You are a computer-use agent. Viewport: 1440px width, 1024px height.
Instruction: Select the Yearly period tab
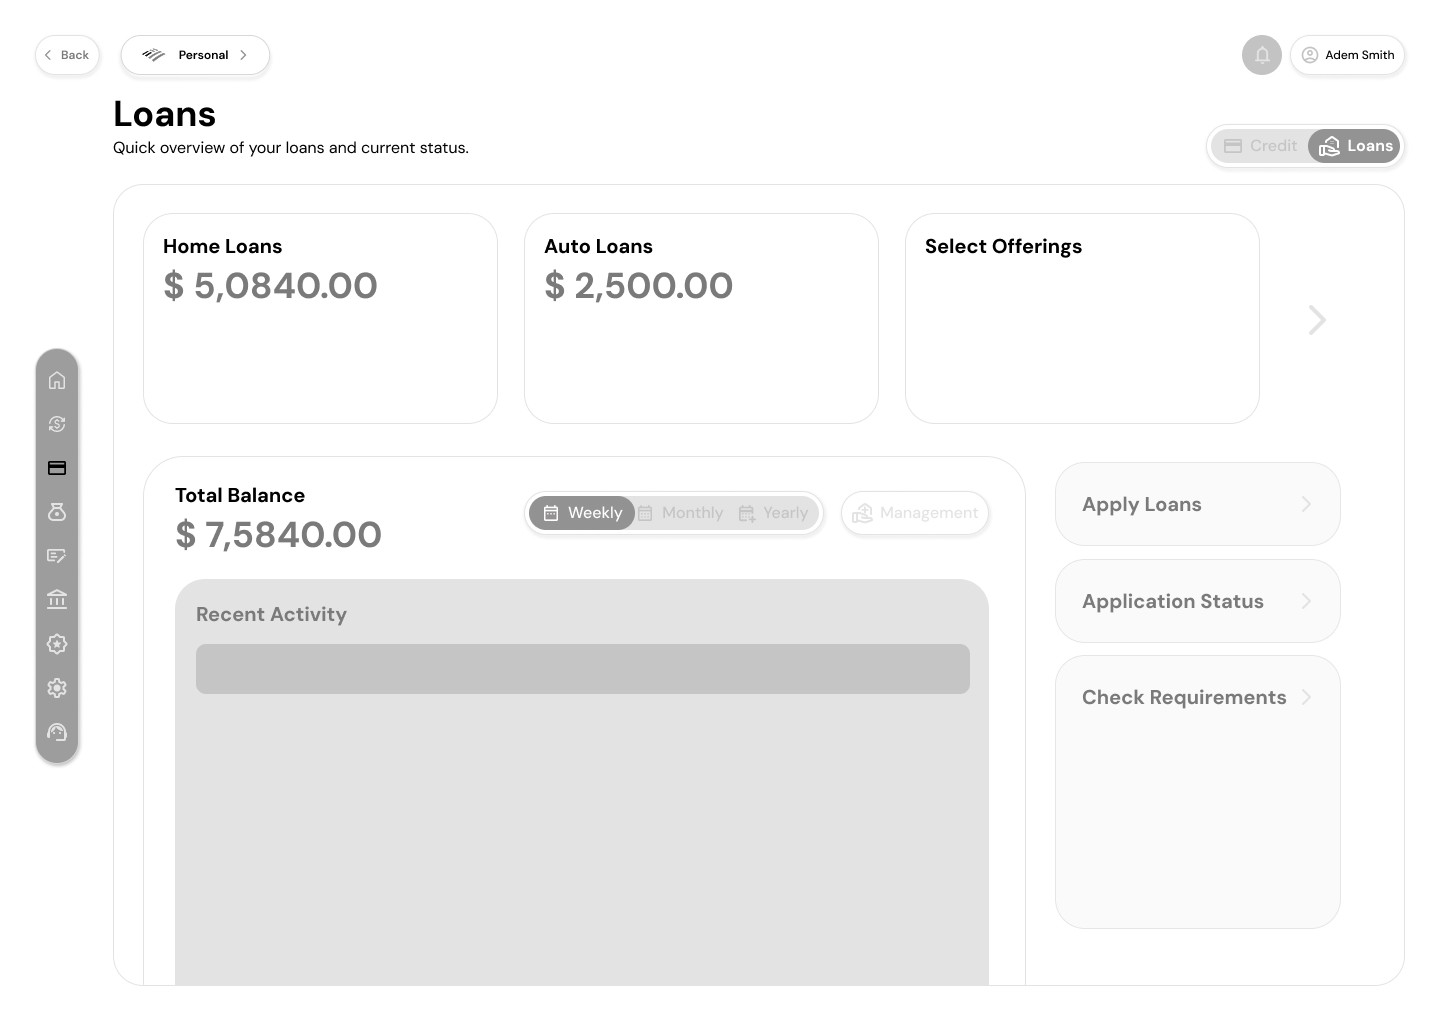coord(773,513)
